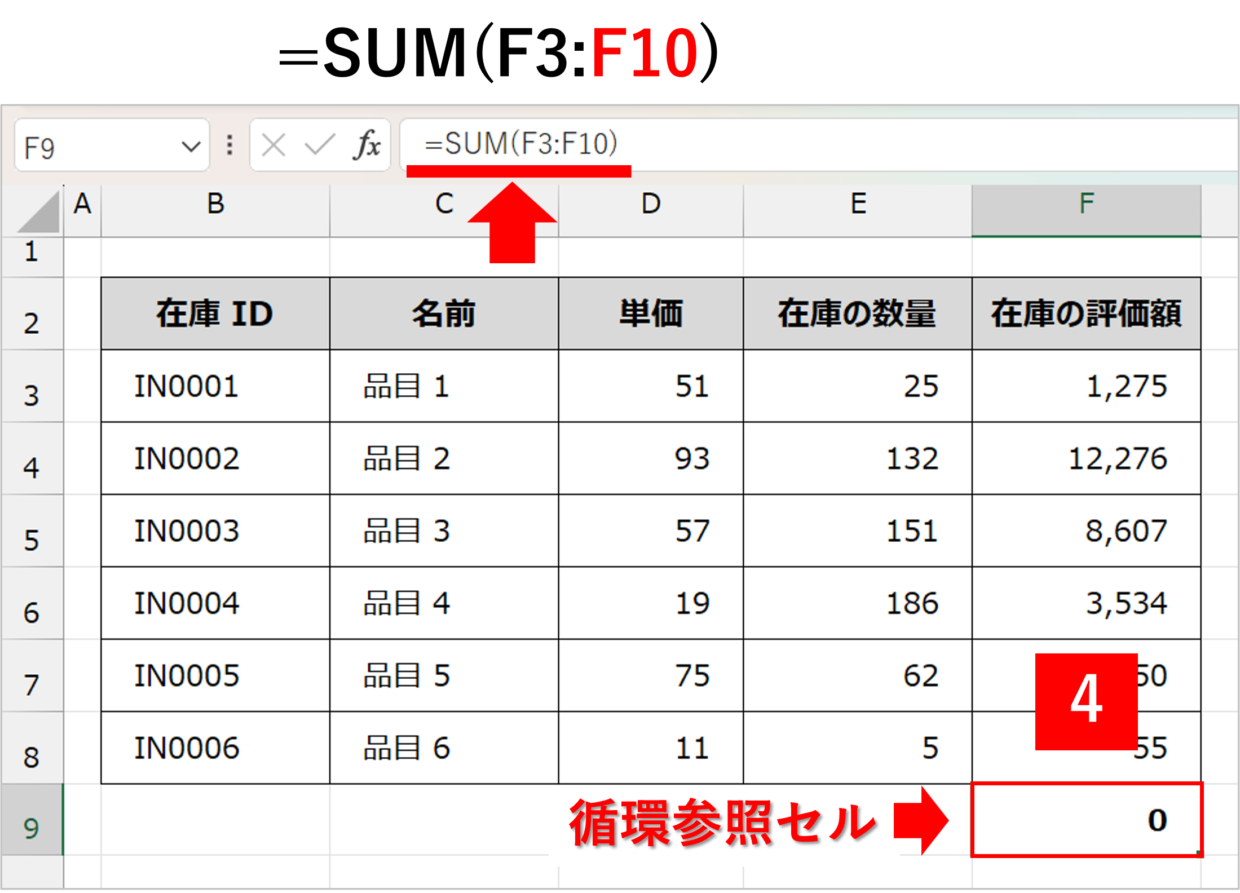Select unit price cell with value 19
The height and width of the screenshot is (893, 1240).
(x=651, y=603)
